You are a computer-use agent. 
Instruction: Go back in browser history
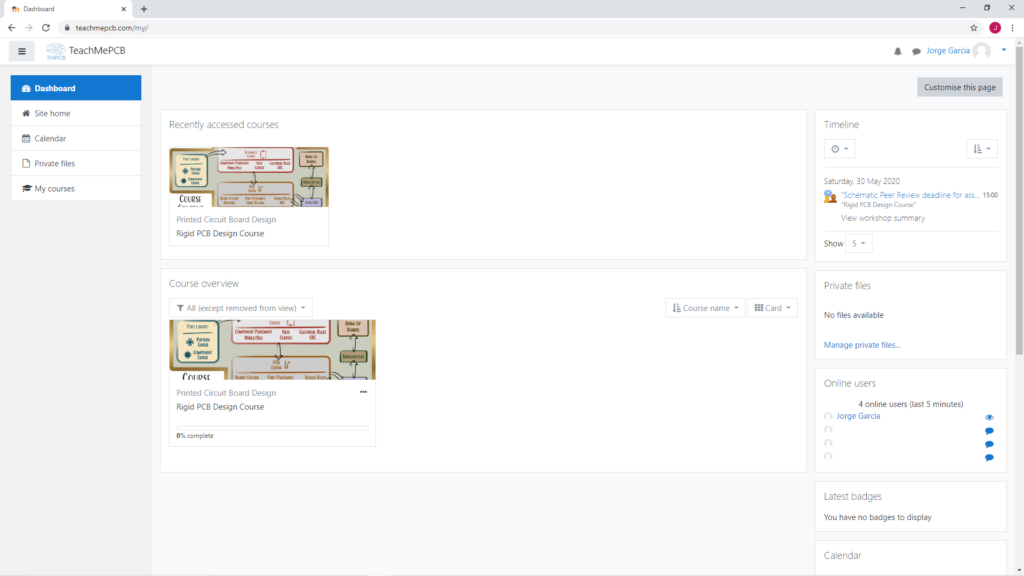11,27
